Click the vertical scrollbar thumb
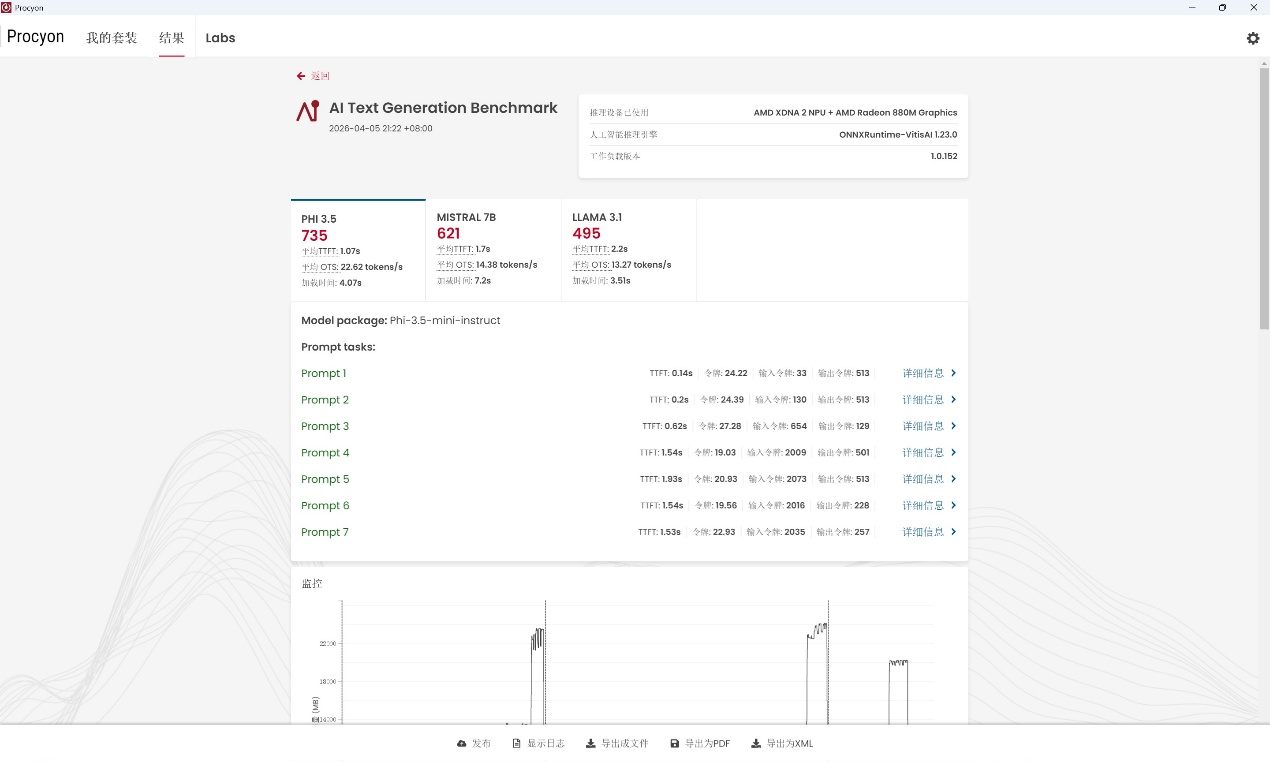This screenshot has height=762, width=1270. (x=1264, y=200)
